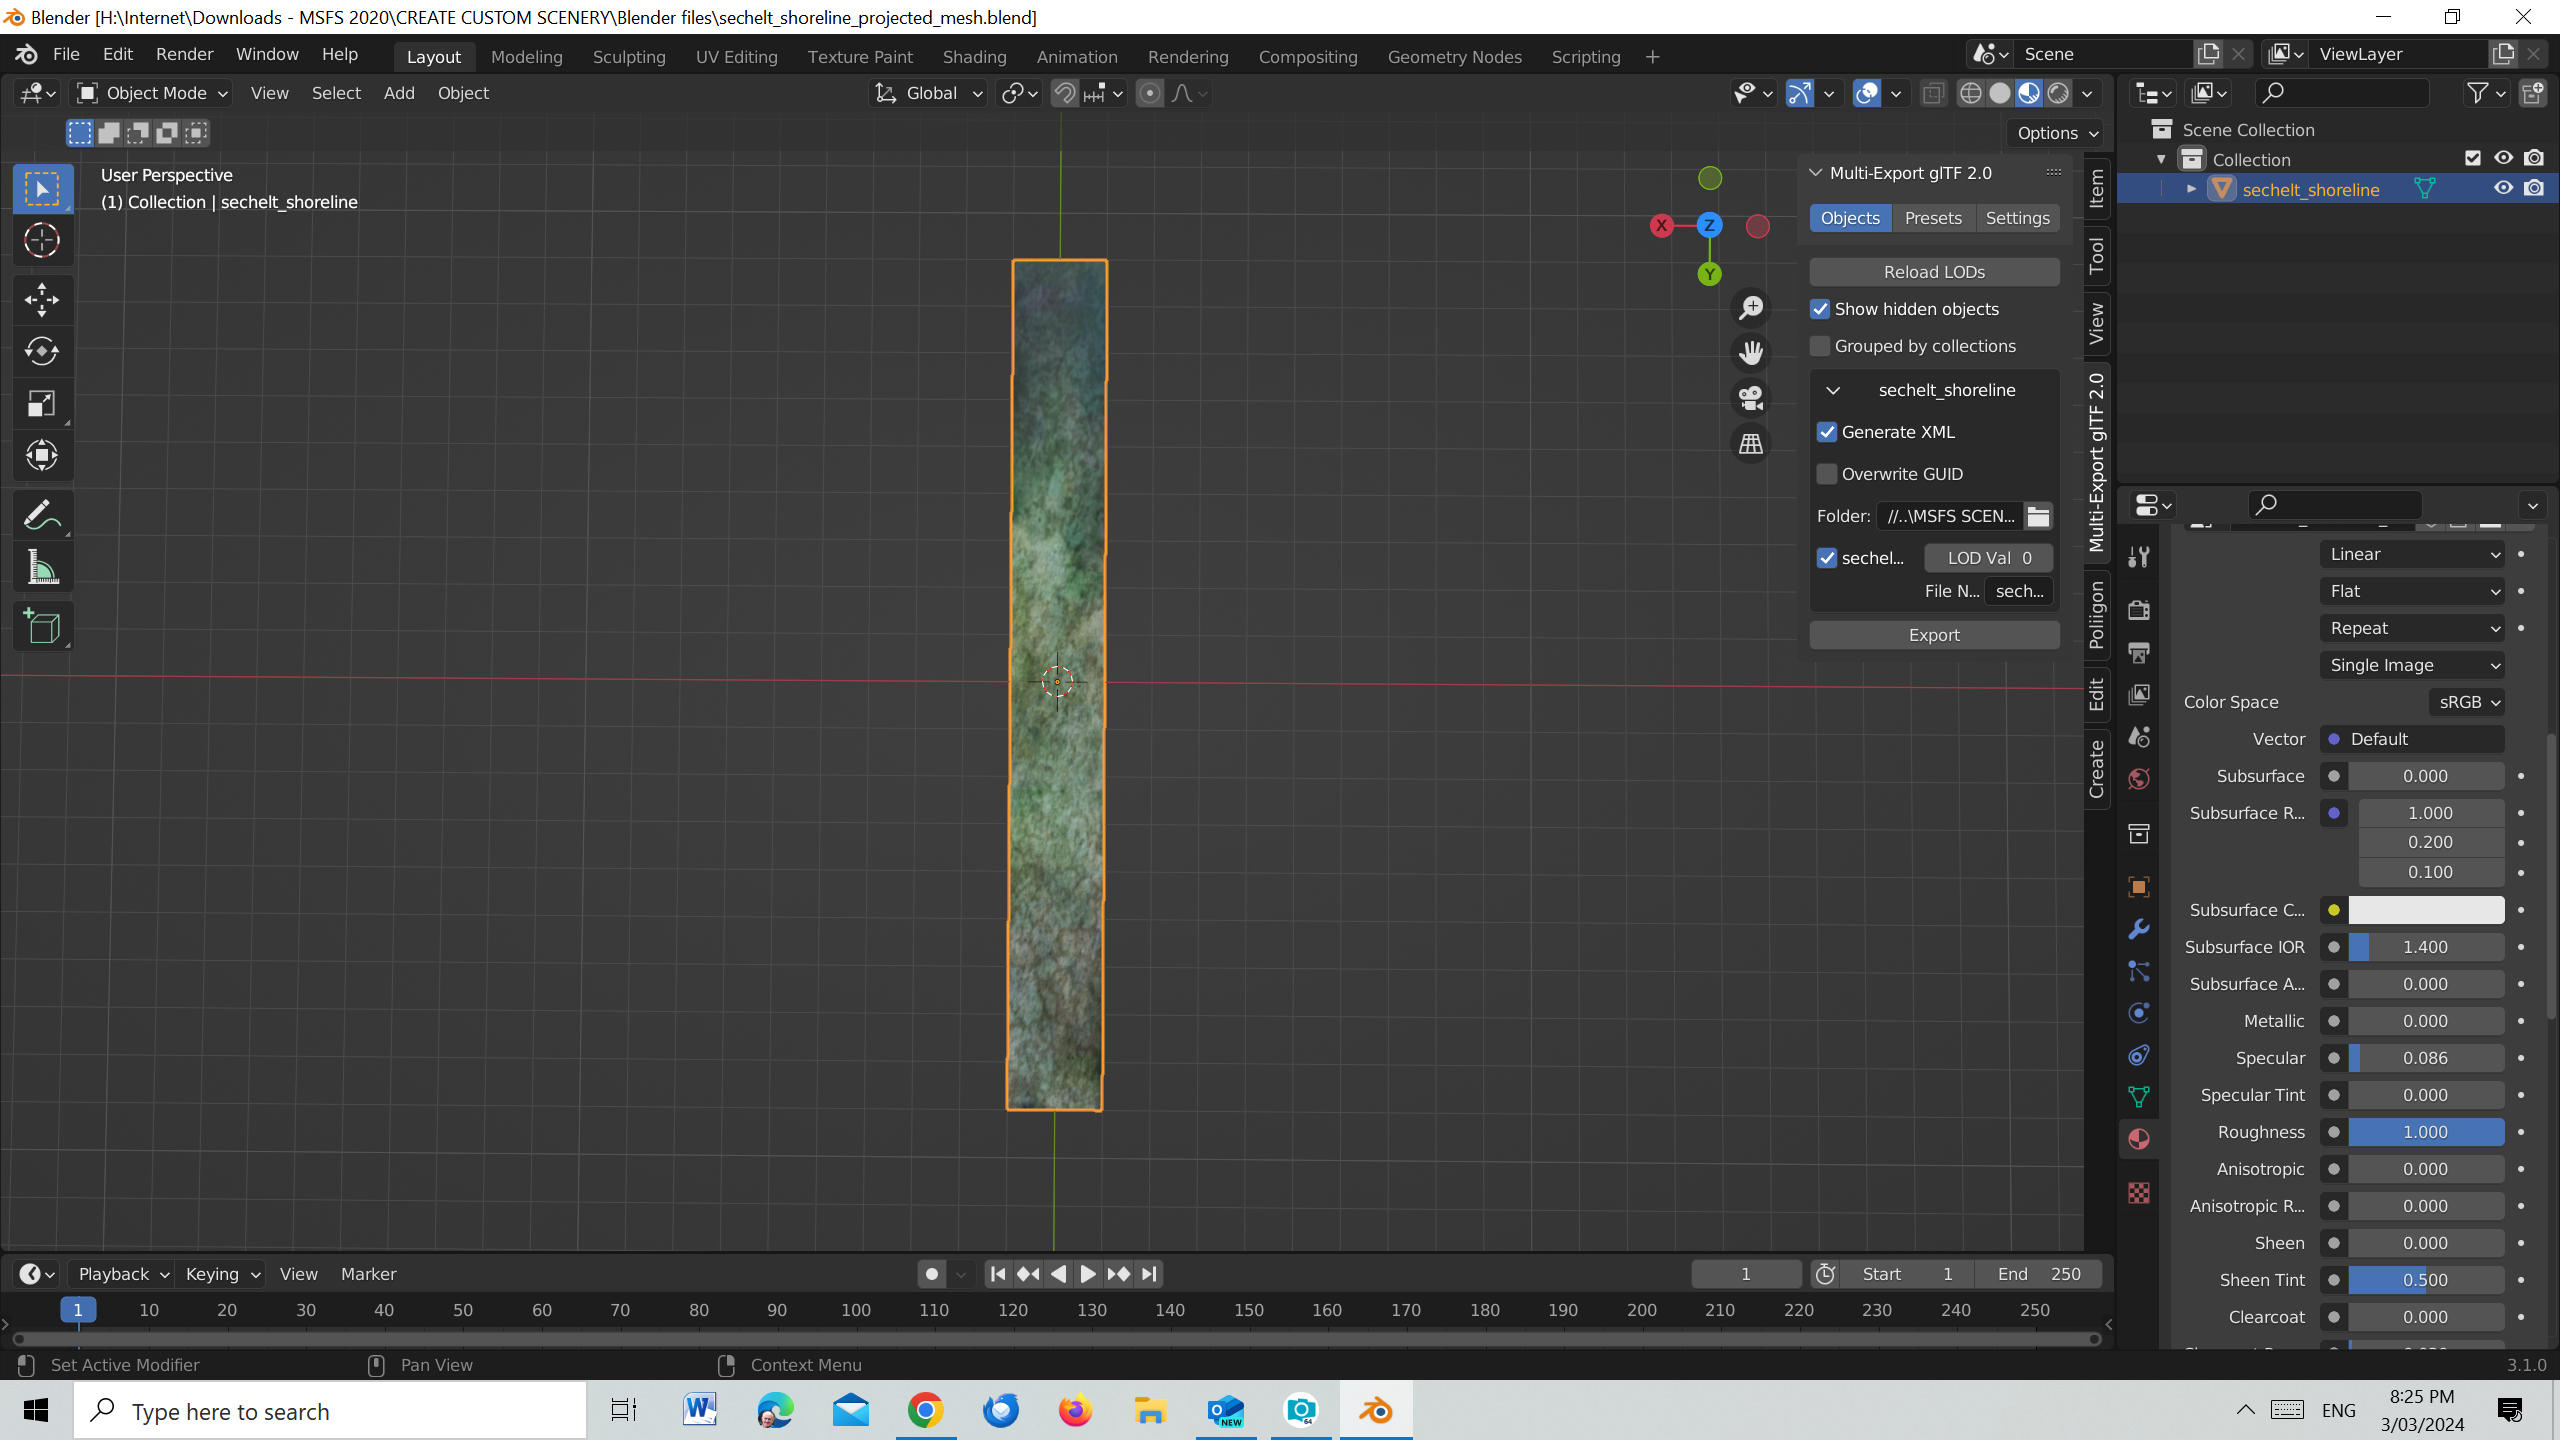This screenshot has width=2560, height=1440.
Task: Open the Render menu
Action: 184,54
